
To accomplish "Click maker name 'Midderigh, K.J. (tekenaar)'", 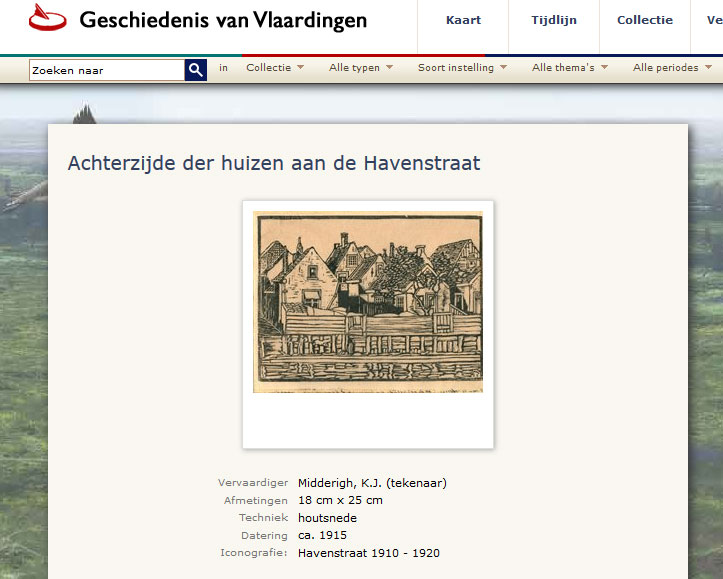I will click(x=372, y=483).
